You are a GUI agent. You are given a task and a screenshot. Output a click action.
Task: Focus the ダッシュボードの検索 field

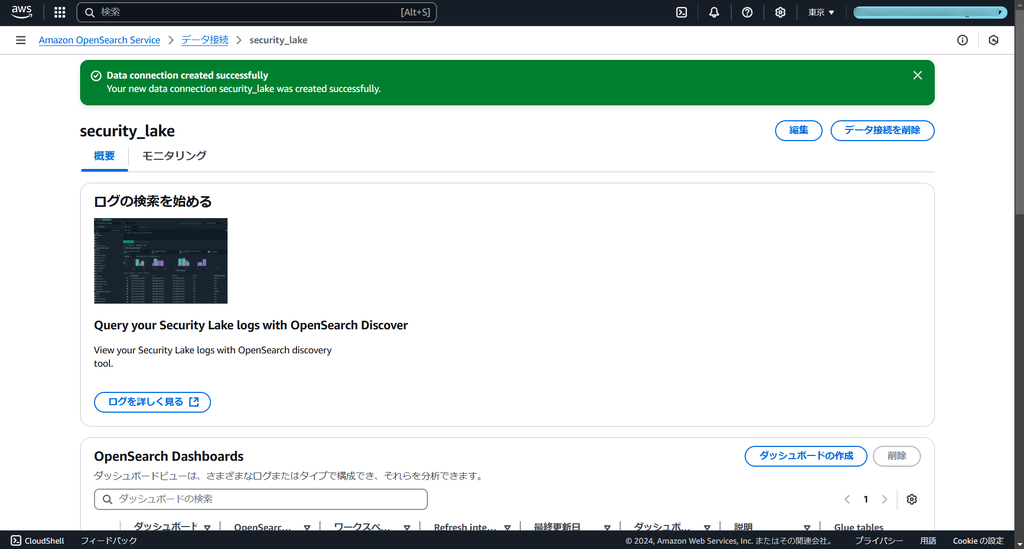pyautogui.click(x=261, y=499)
